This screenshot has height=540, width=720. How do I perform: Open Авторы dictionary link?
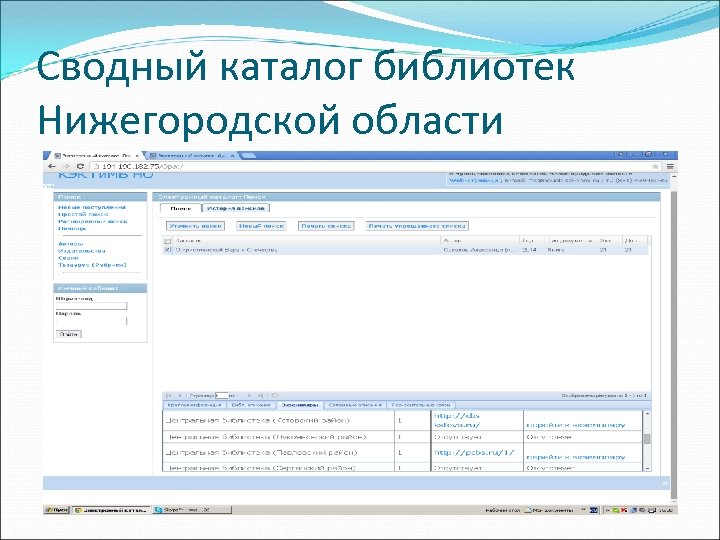(x=71, y=244)
